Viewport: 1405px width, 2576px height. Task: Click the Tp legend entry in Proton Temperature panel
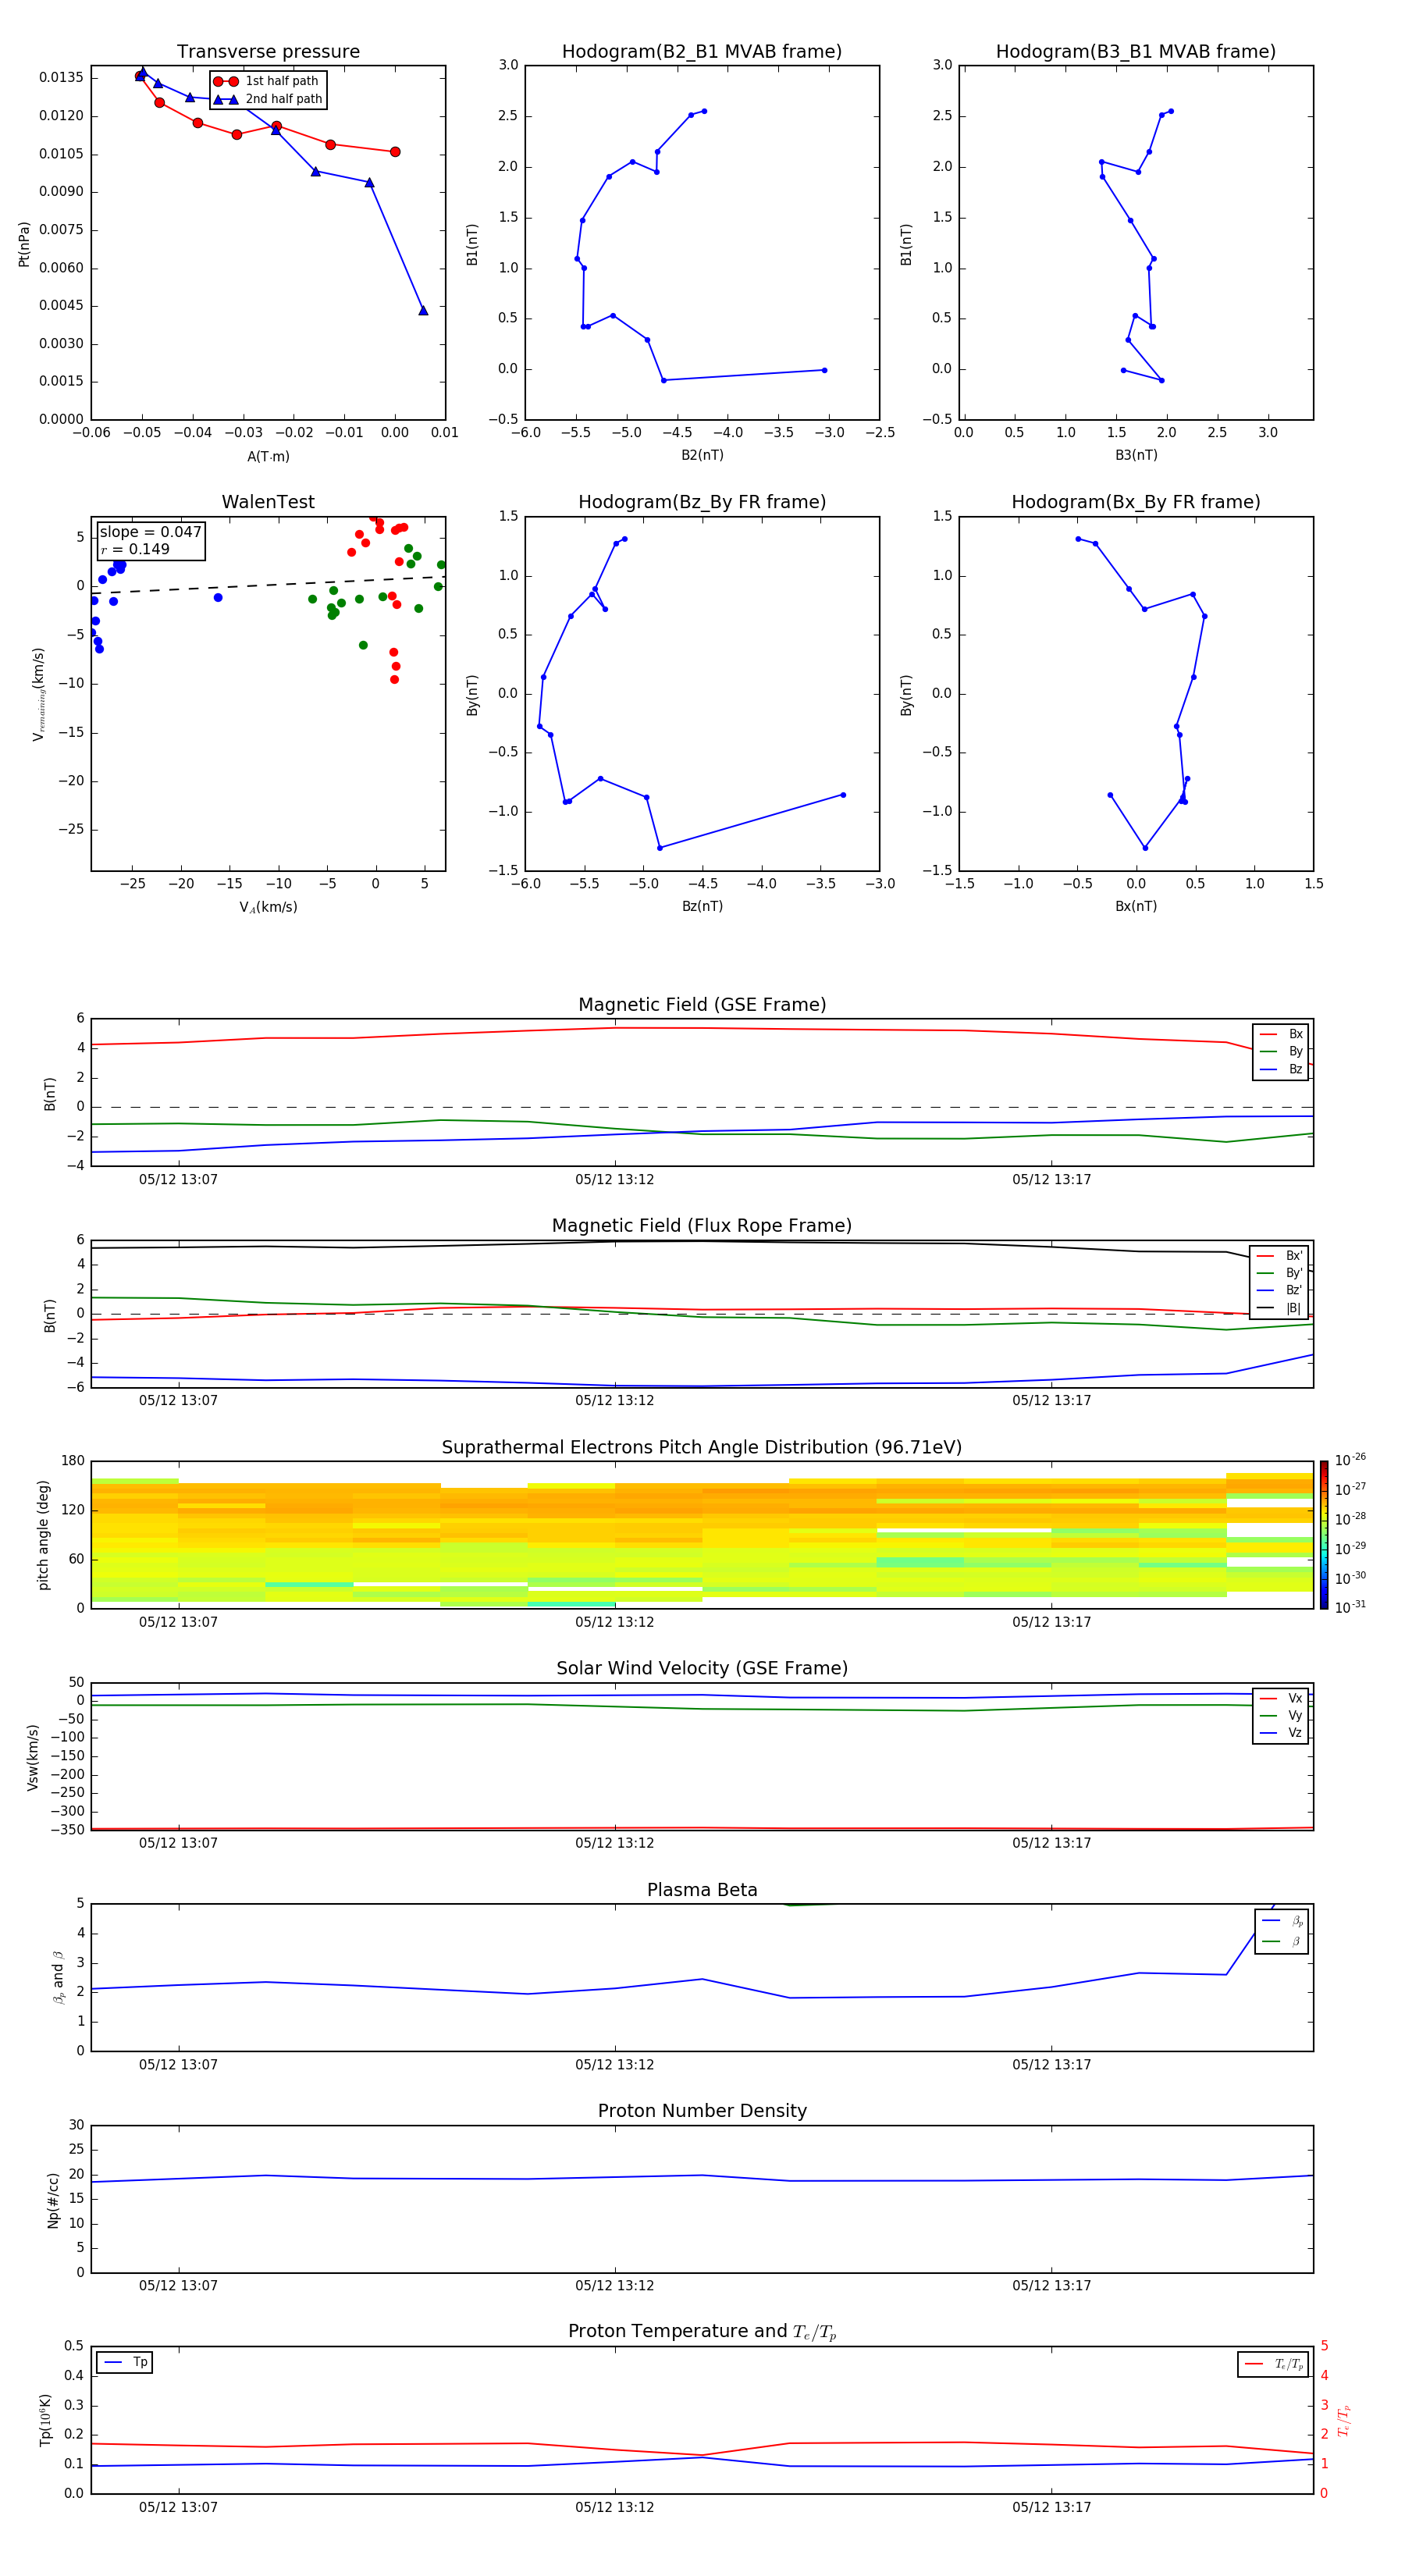click(x=125, y=2362)
